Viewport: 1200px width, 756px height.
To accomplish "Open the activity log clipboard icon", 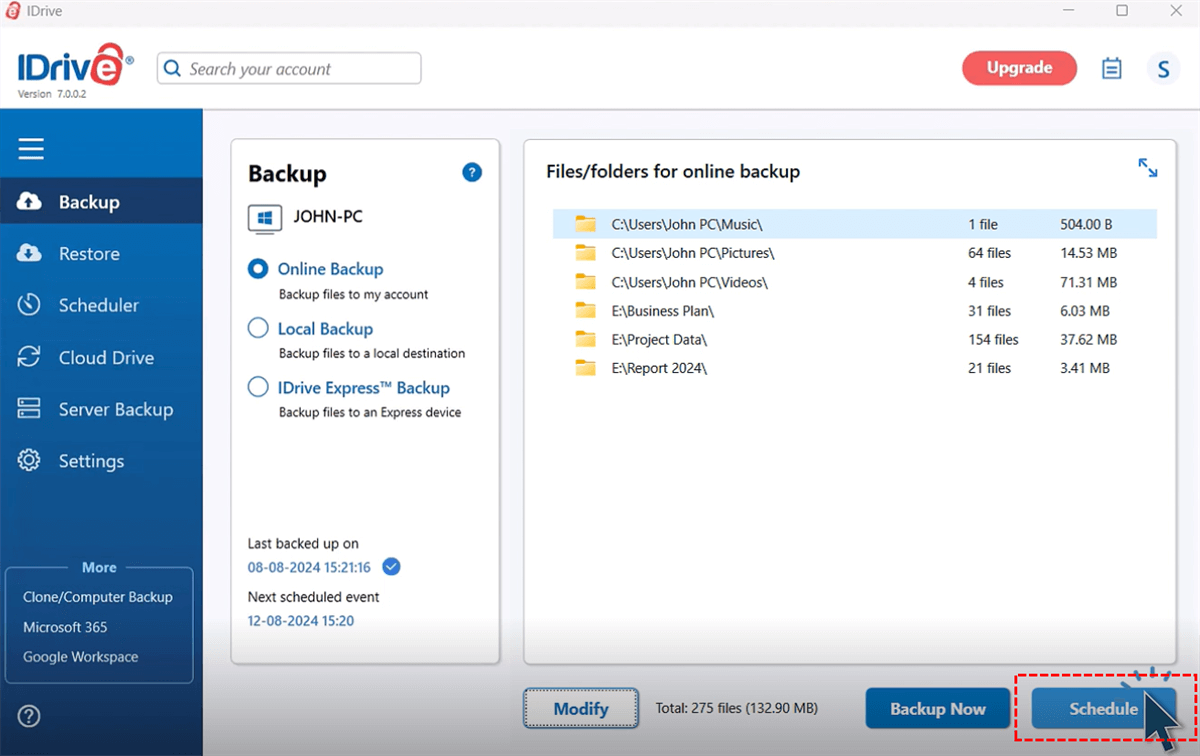I will pos(1111,69).
